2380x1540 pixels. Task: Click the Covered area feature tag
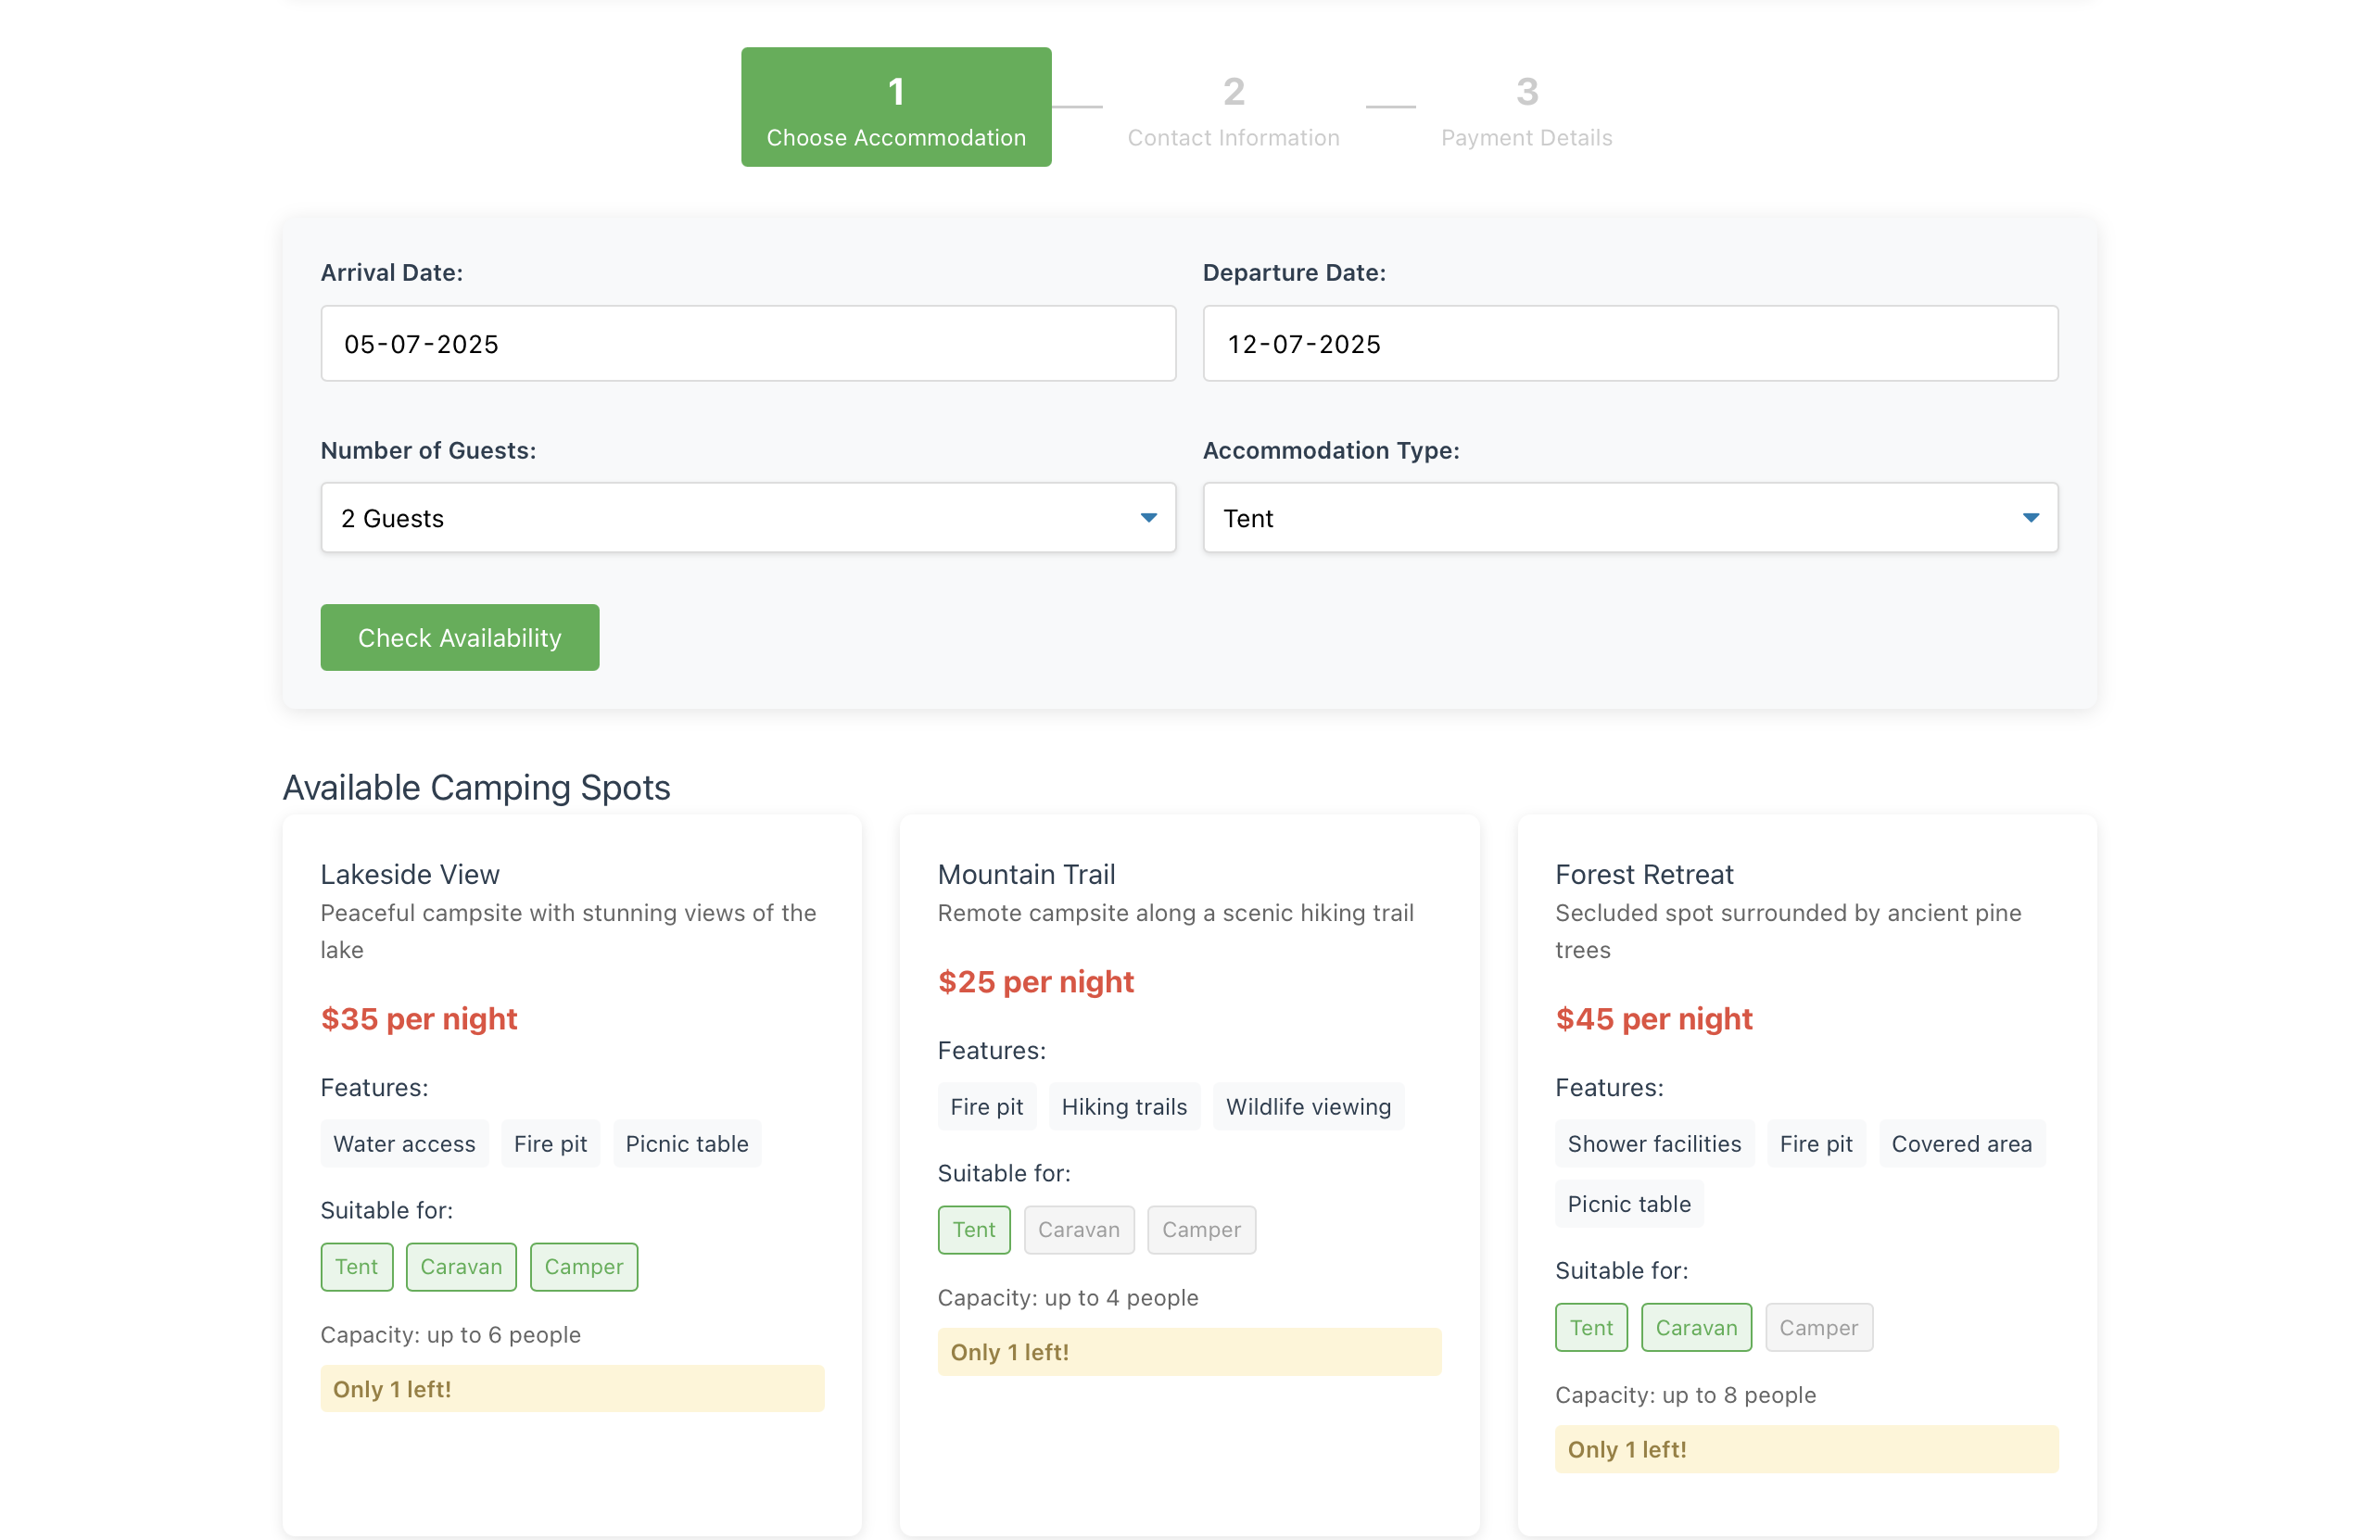pos(1961,1144)
